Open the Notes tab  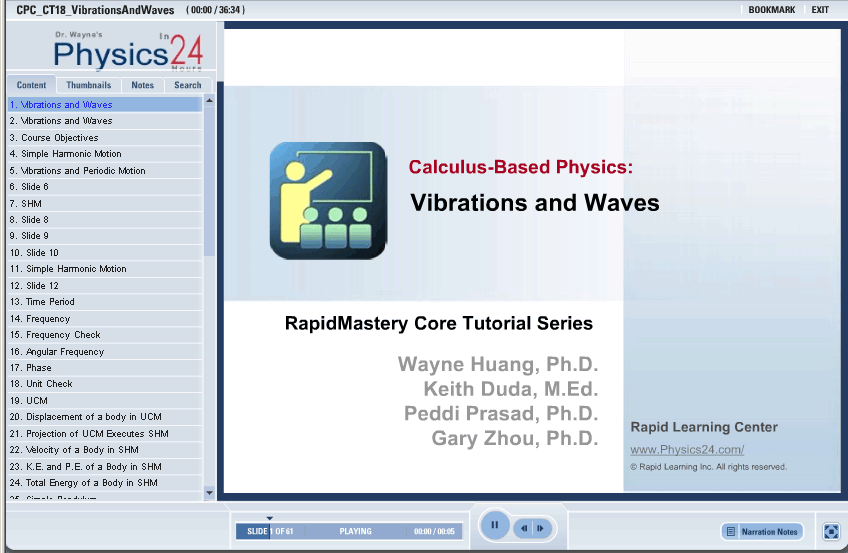pos(142,85)
